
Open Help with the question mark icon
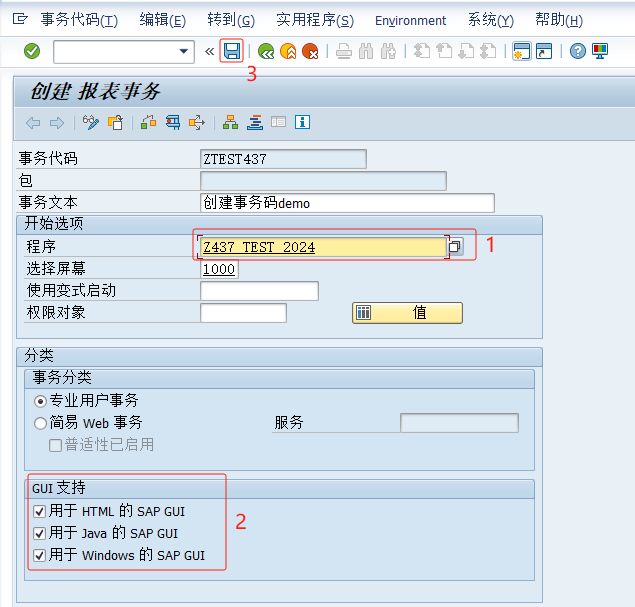[x=577, y=51]
